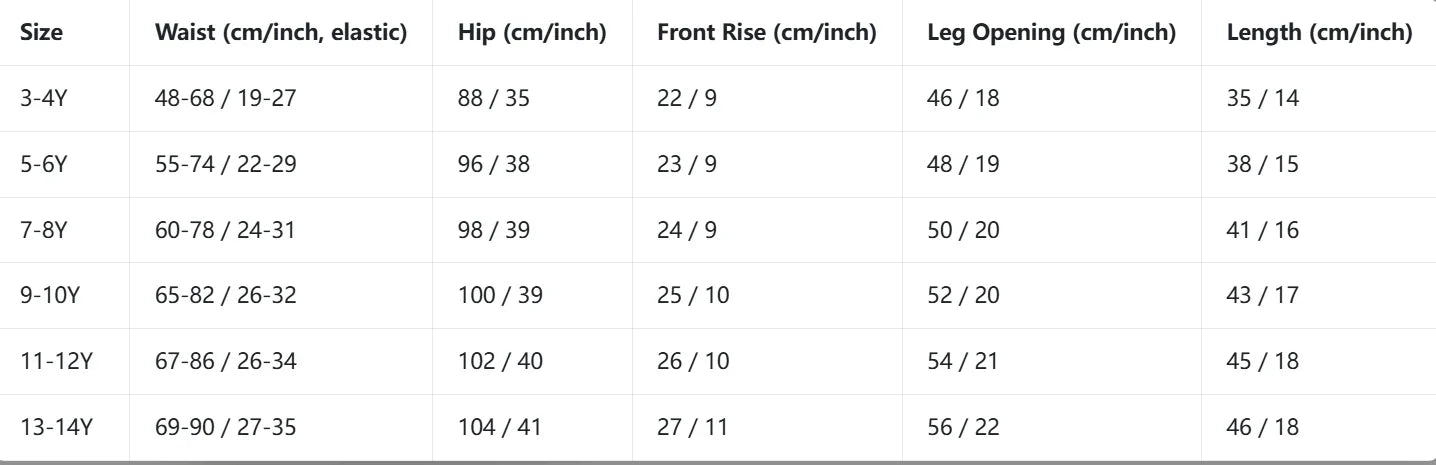
Task: Click length value 46 / 18
Action: coord(1263,428)
